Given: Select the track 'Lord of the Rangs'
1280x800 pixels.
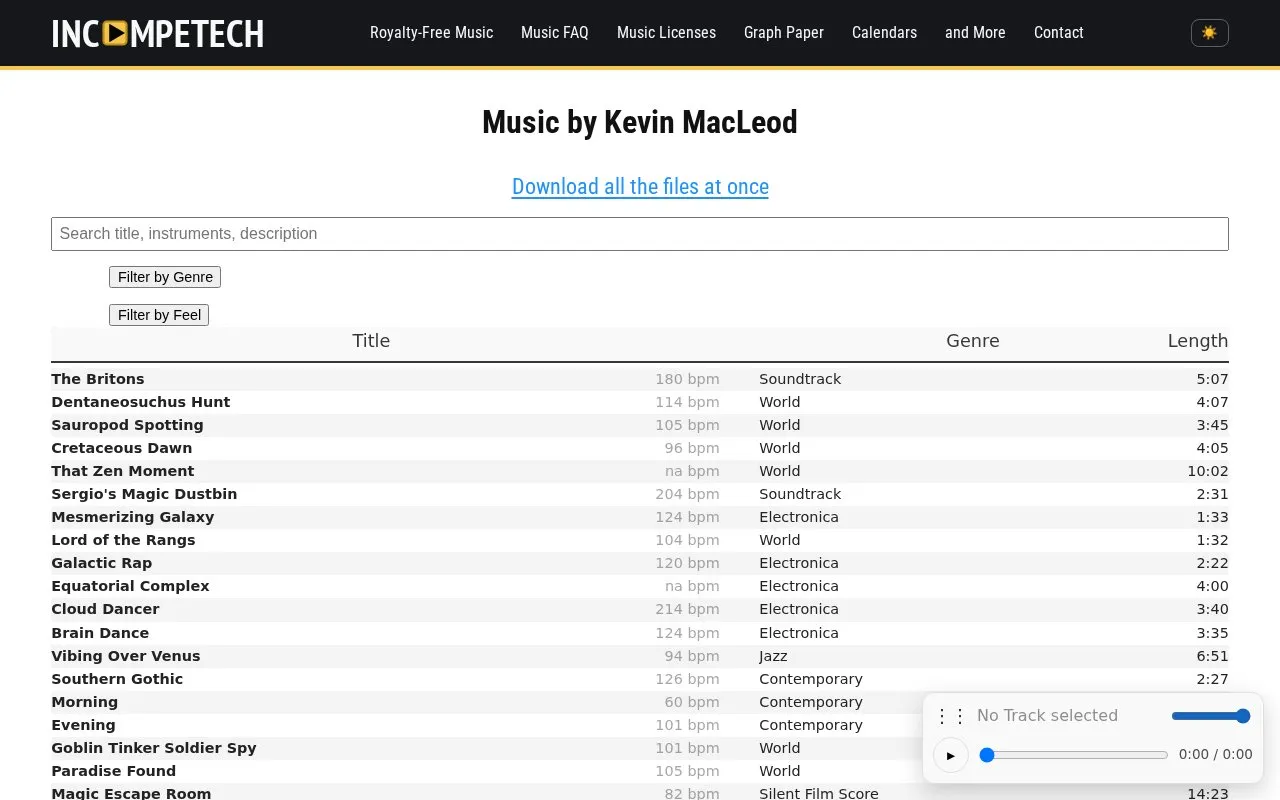Looking at the screenshot, I should click(124, 540).
